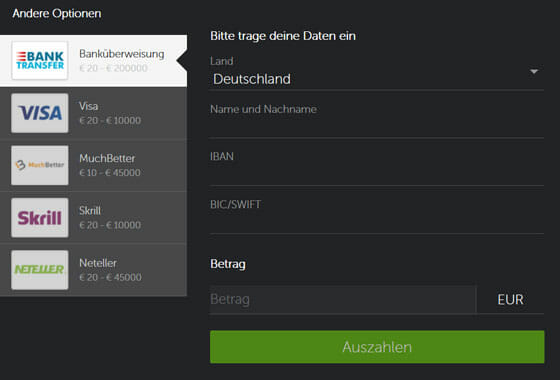Choose the MuchBetter payment label
Screen dimensions: 560x380
tap(107, 158)
